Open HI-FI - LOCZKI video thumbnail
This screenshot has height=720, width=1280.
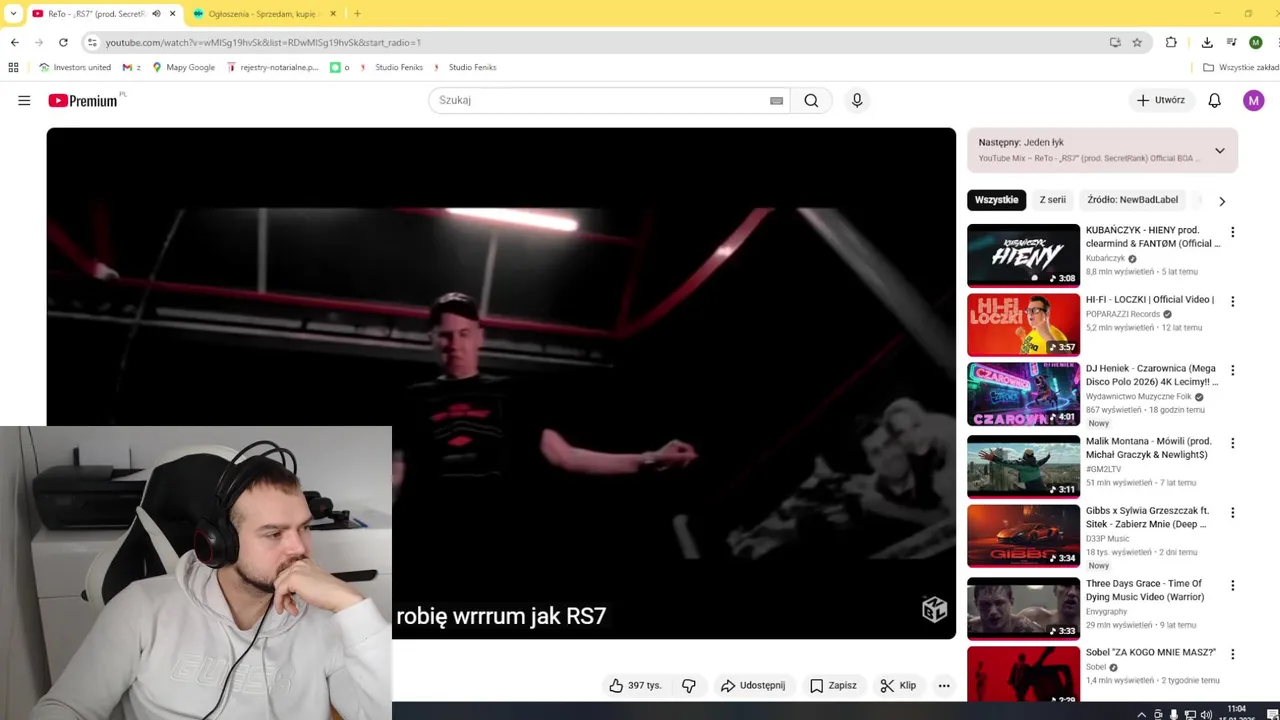(x=1024, y=325)
